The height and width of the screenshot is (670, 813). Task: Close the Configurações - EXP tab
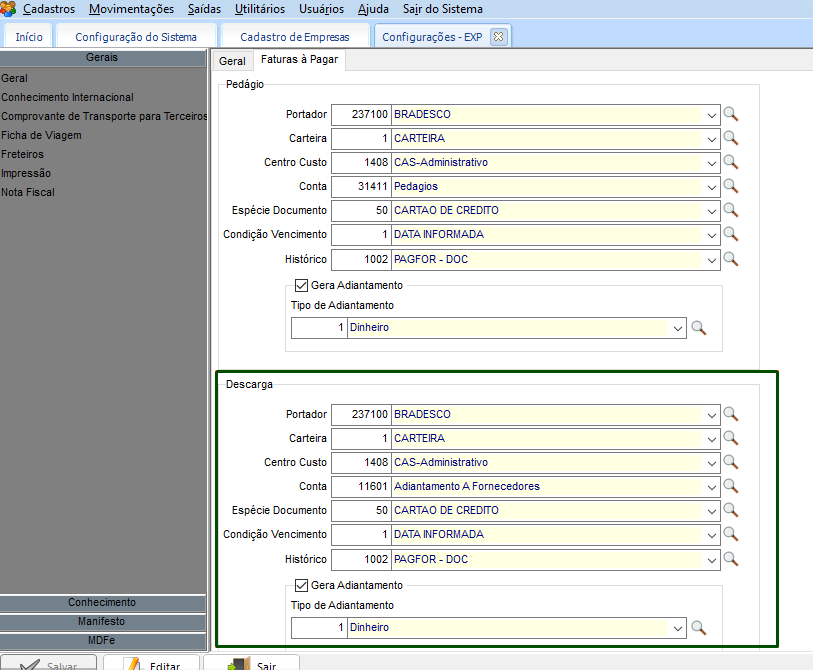coord(498,36)
